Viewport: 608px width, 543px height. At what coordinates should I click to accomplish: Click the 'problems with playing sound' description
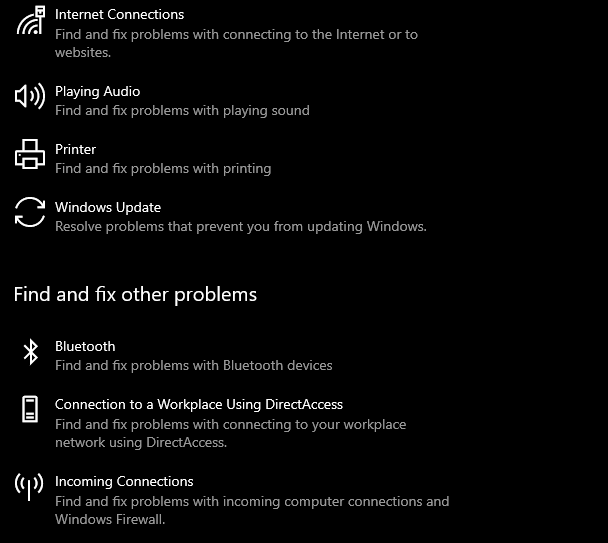point(182,111)
